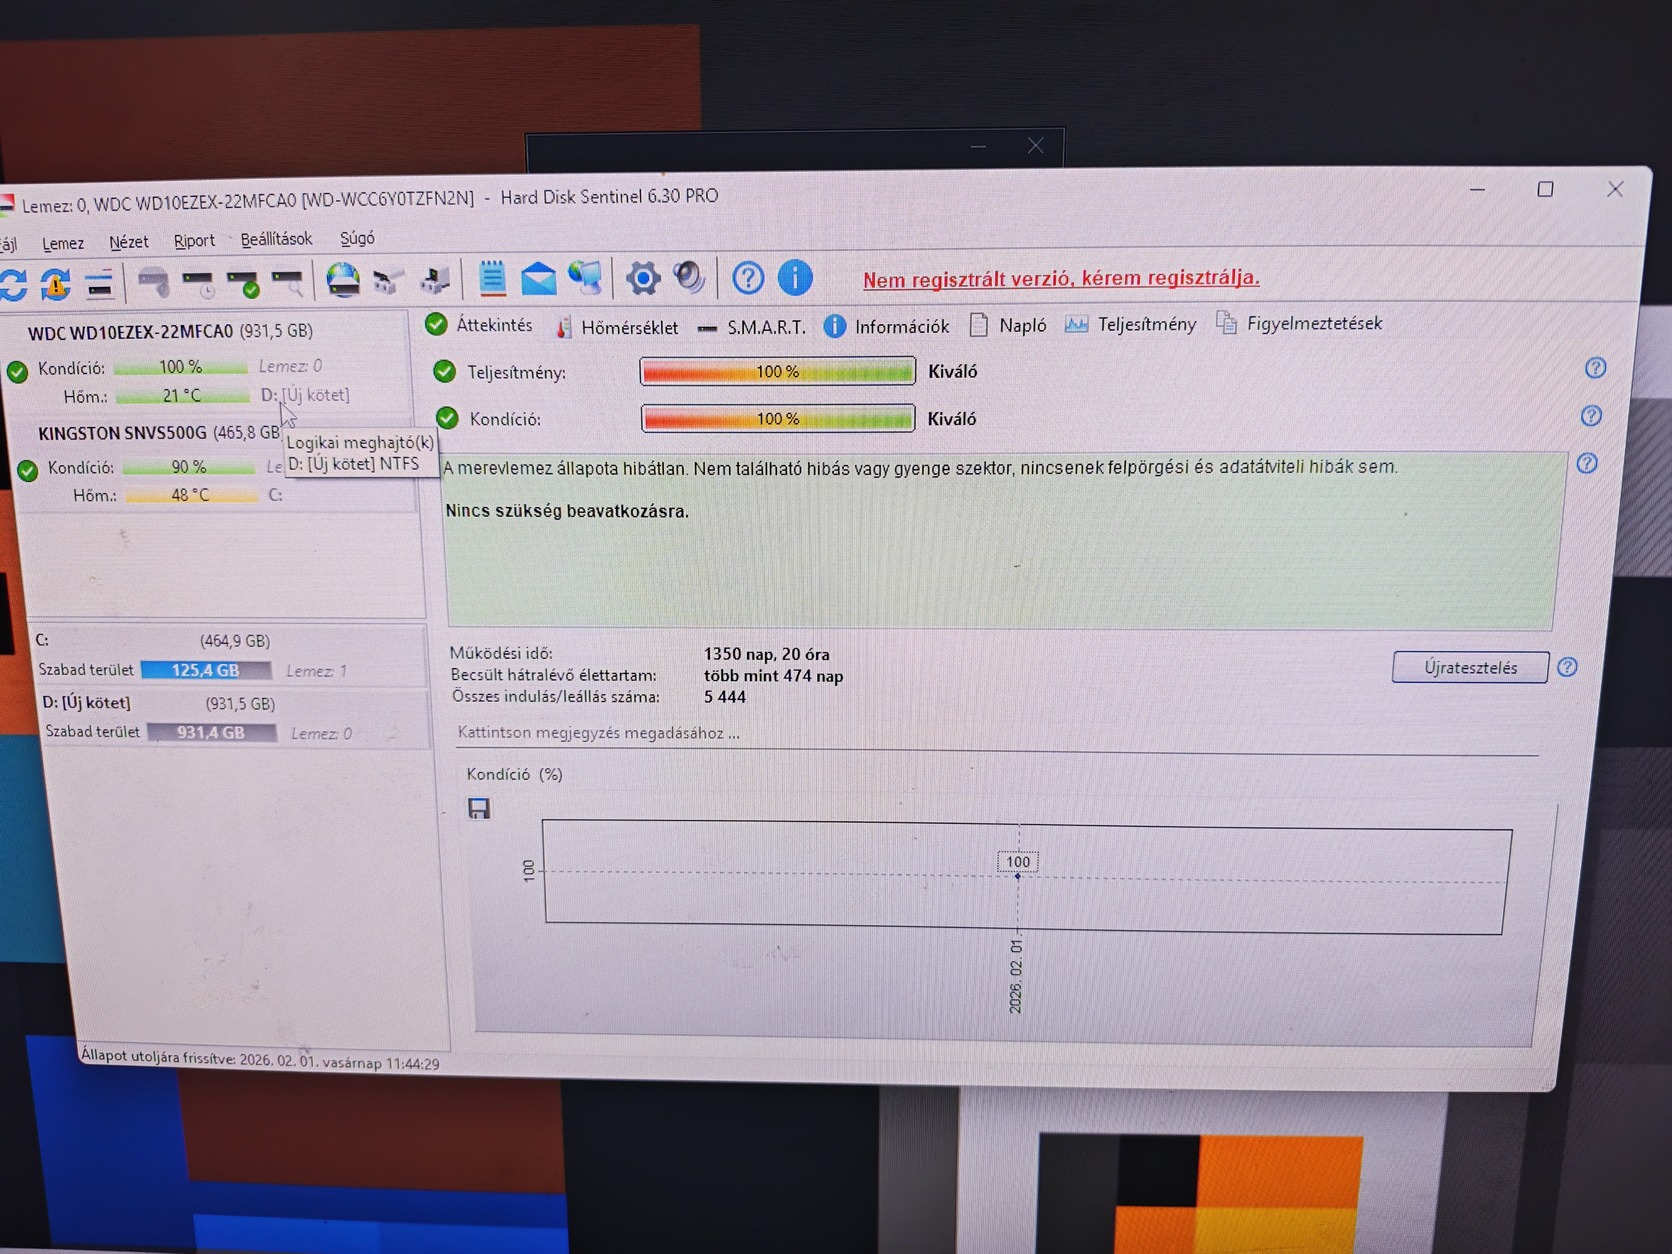Switch to the Áttekintés tab
Image resolution: width=1672 pixels, height=1254 pixels.
(x=480, y=325)
